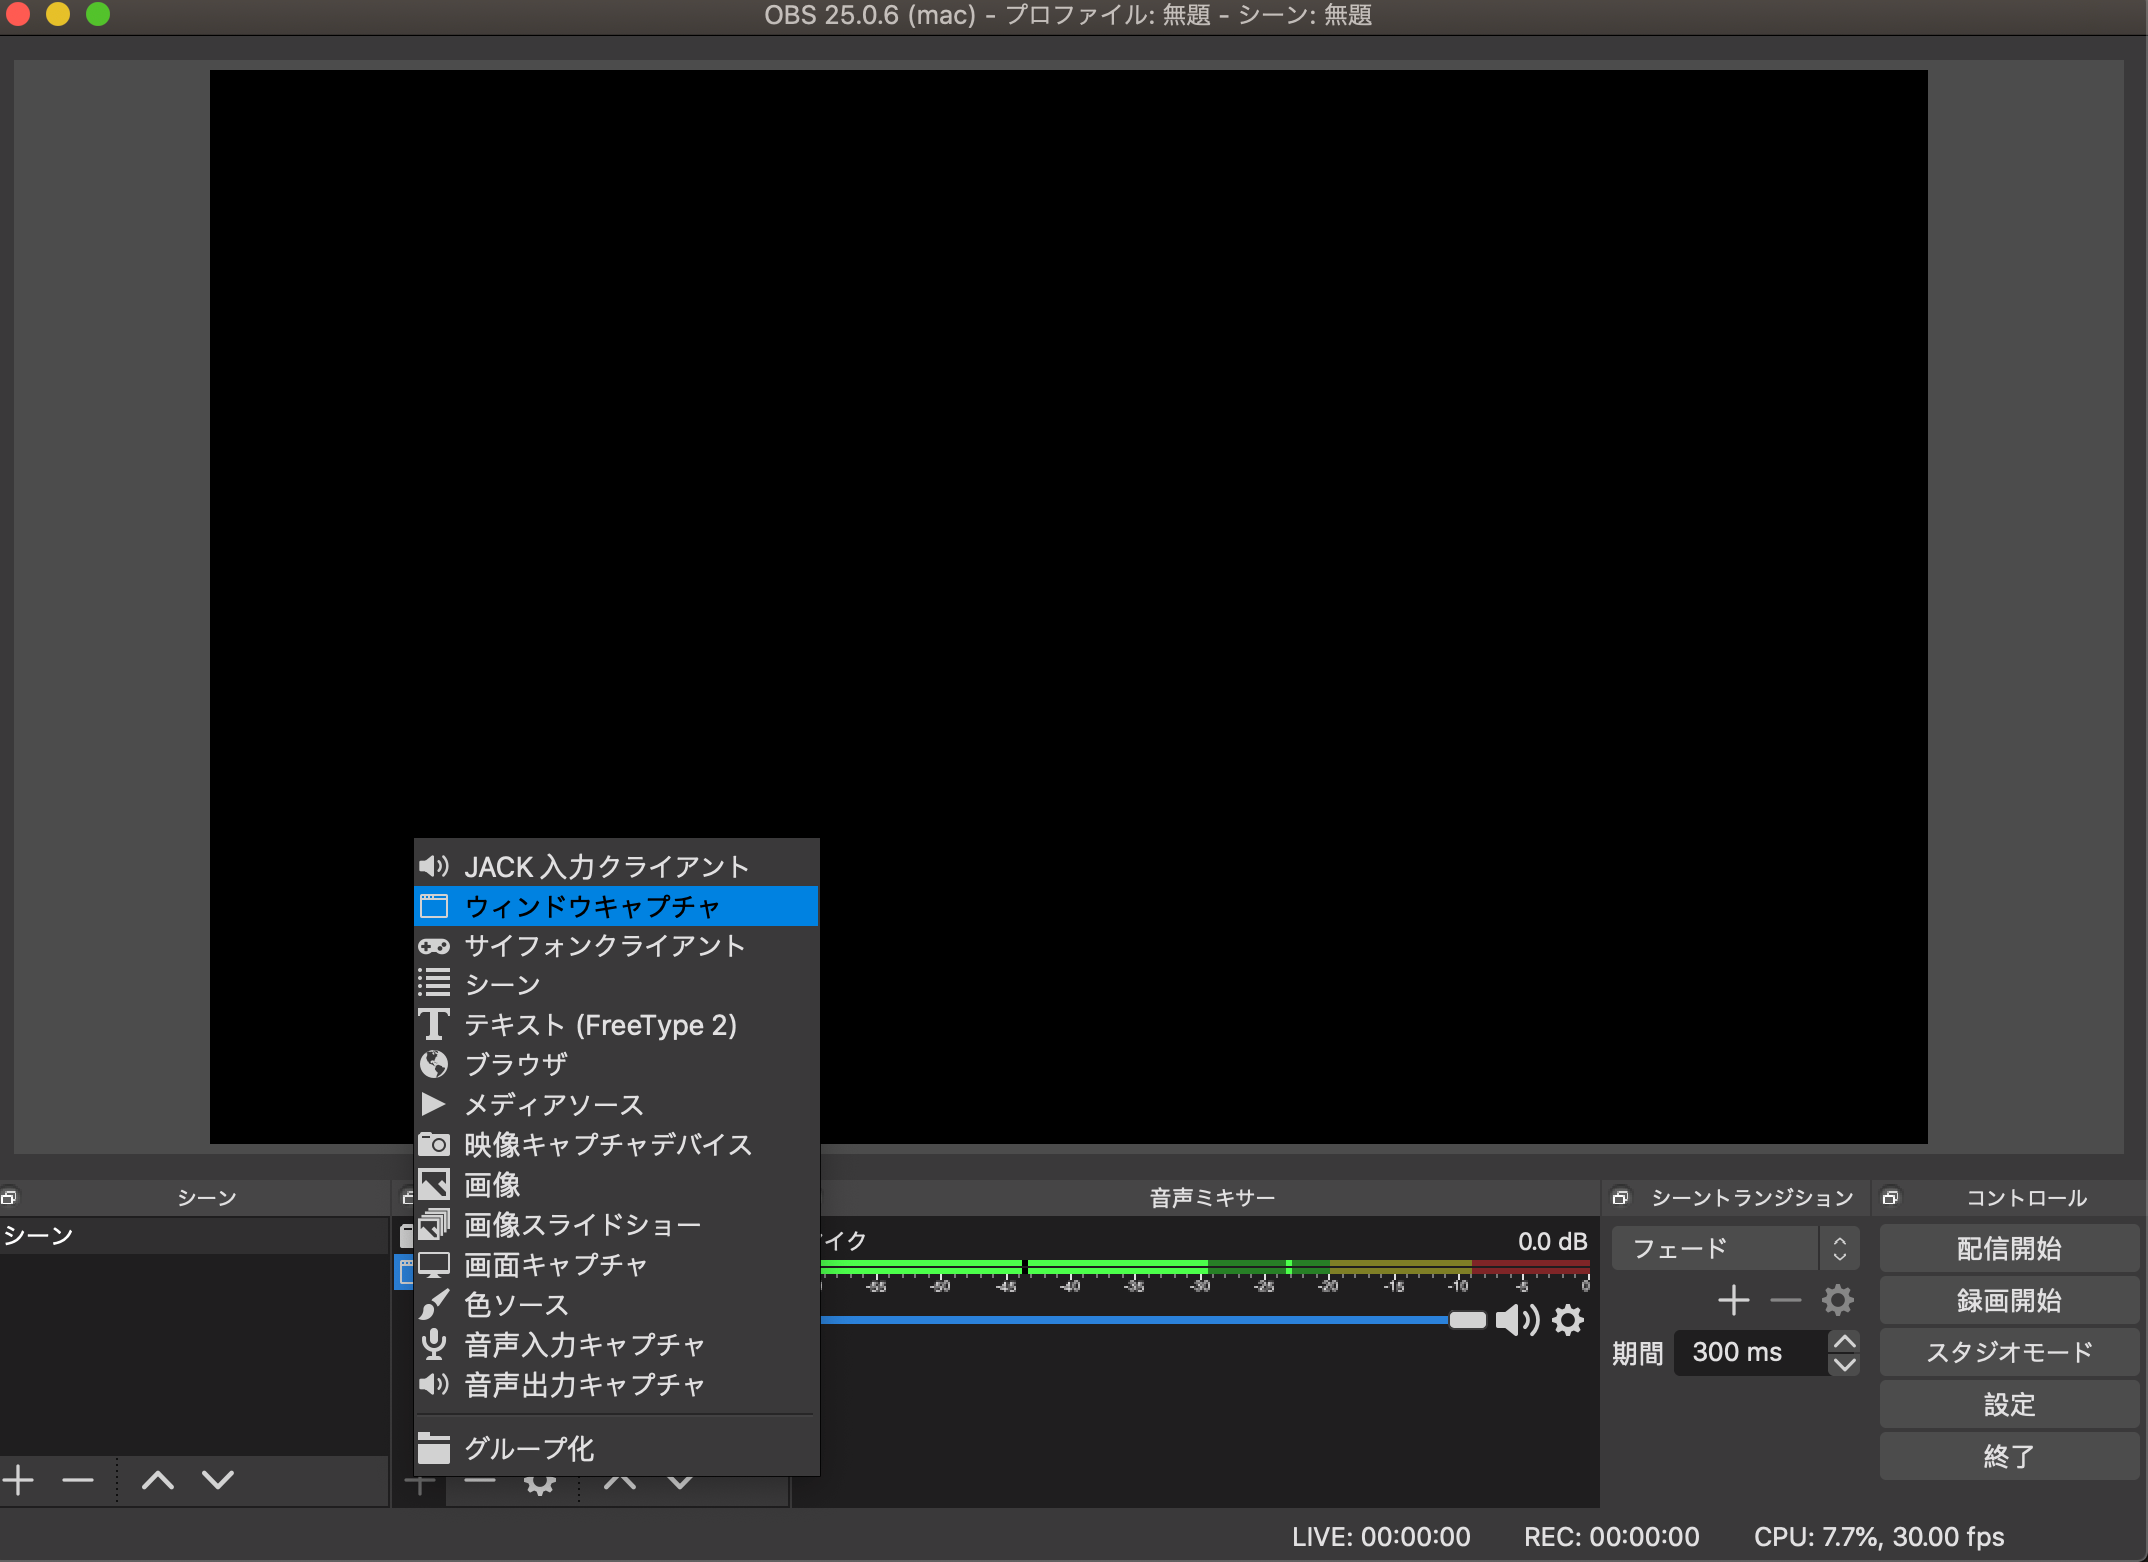
Task: Pop out the シーン dock panel
Action: [9, 1197]
